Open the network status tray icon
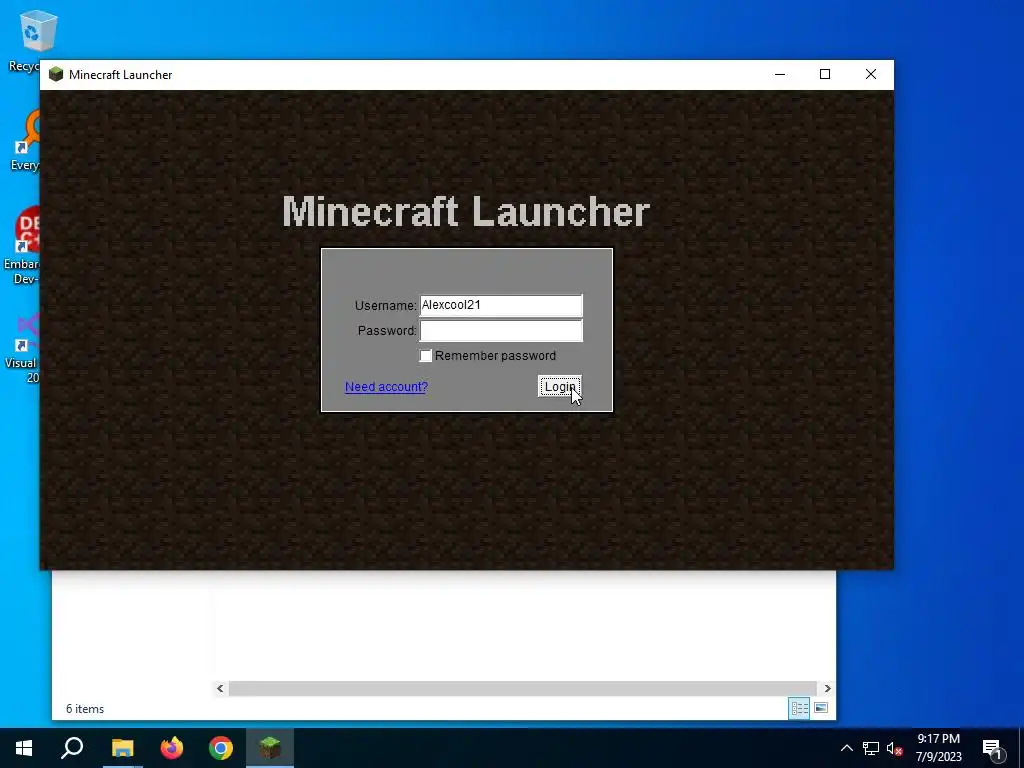 click(871, 748)
